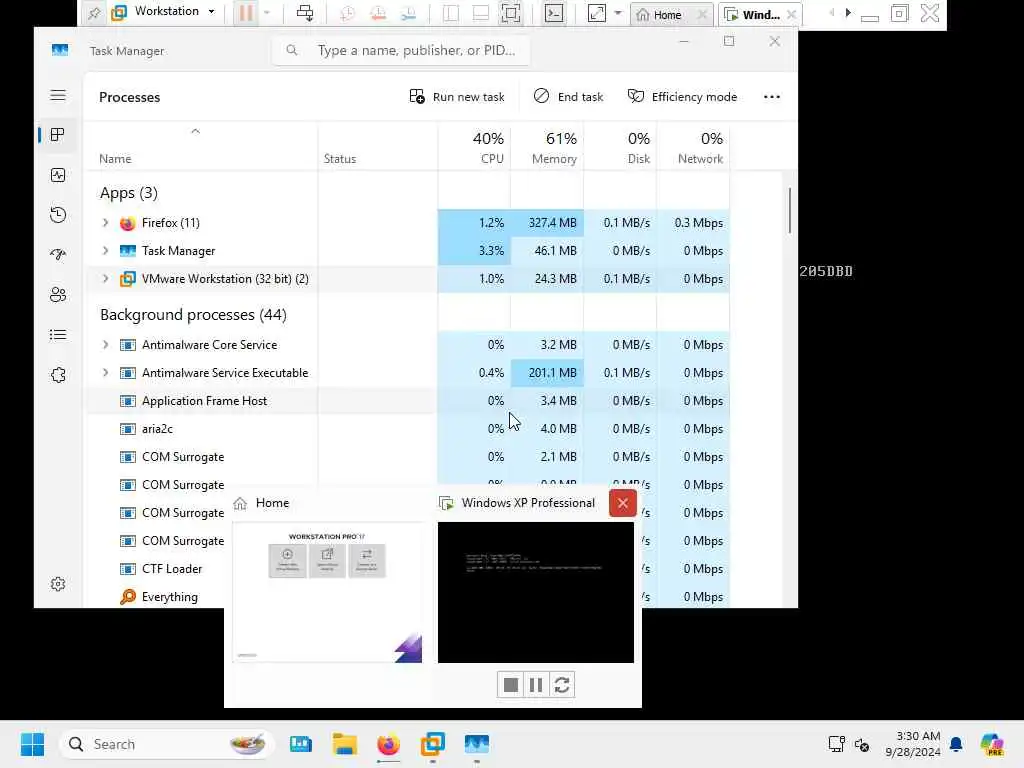Close the Wind... VM tab
Image resolution: width=1024 pixels, height=768 pixels.
[792, 14]
